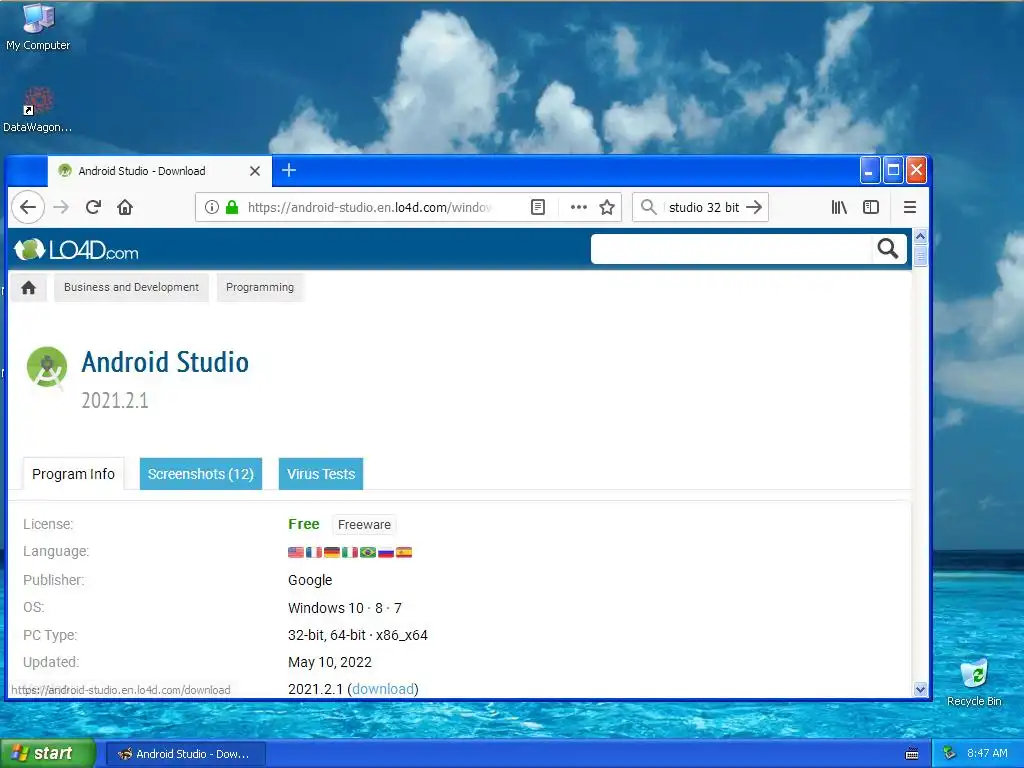1024x768 pixels.
Task: Click the 'studio 32 bit' search field
Action: click(x=703, y=208)
